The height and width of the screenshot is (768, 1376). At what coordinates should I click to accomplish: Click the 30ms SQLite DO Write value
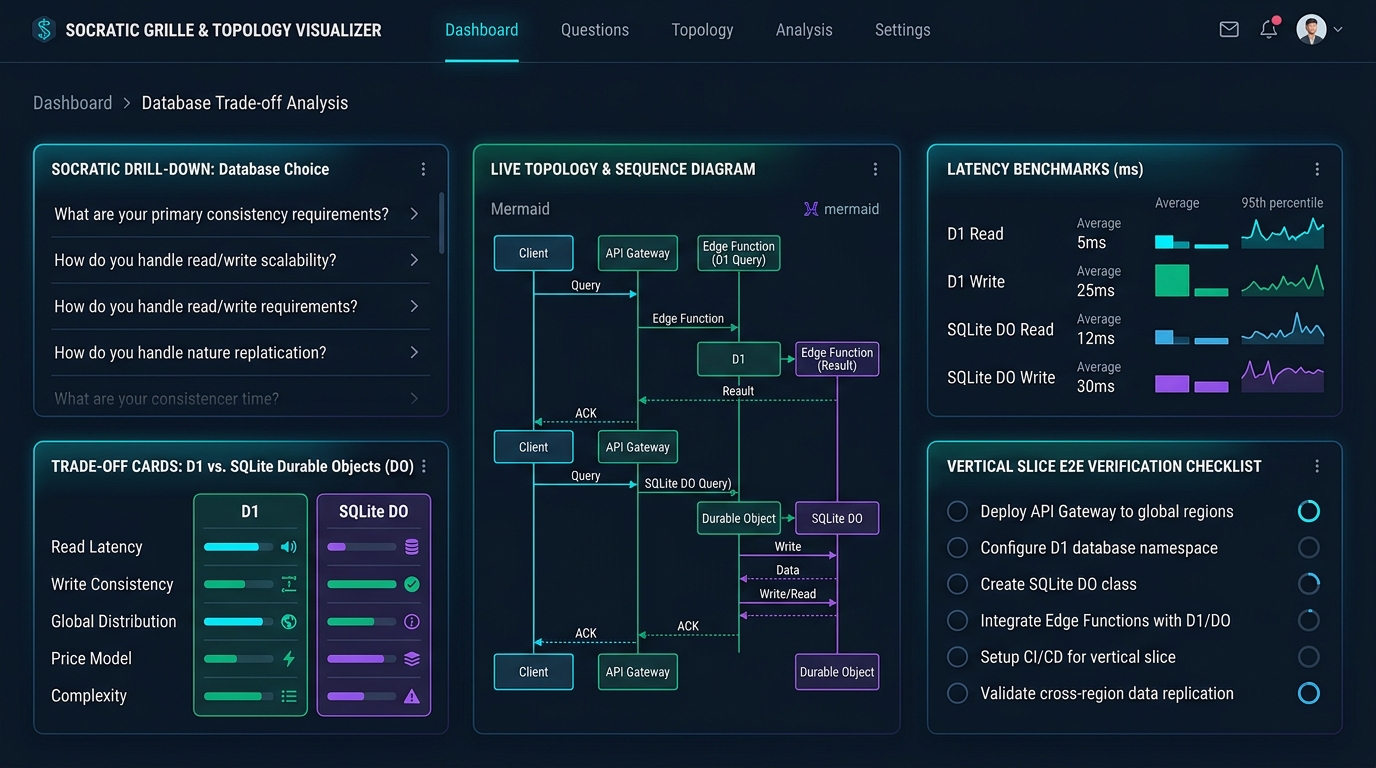click(1096, 386)
